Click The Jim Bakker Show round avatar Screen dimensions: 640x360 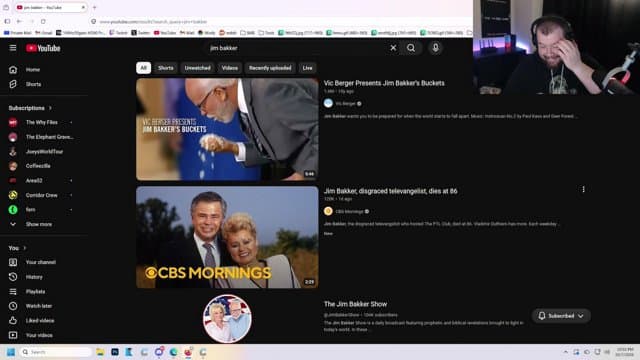tap(227, 318)
